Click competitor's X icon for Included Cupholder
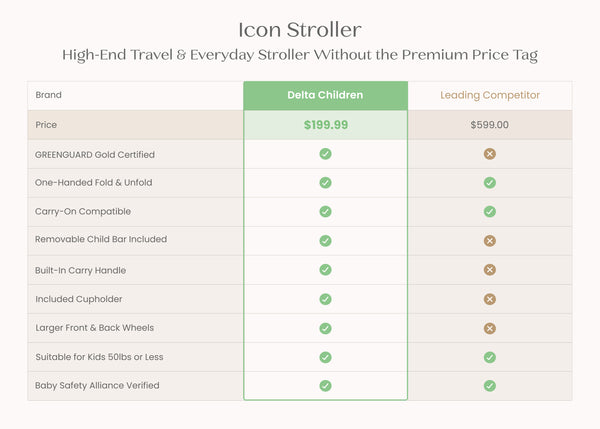The image size is (600, 429). pos(490,299)
